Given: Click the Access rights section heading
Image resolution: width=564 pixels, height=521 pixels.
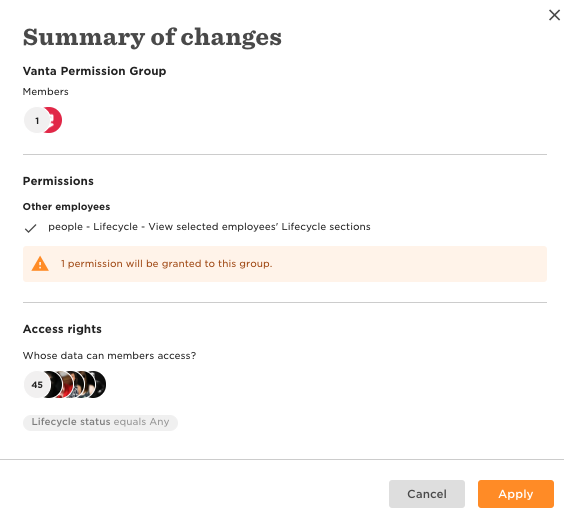Looking at the screenshot, I should coord(62,329).
